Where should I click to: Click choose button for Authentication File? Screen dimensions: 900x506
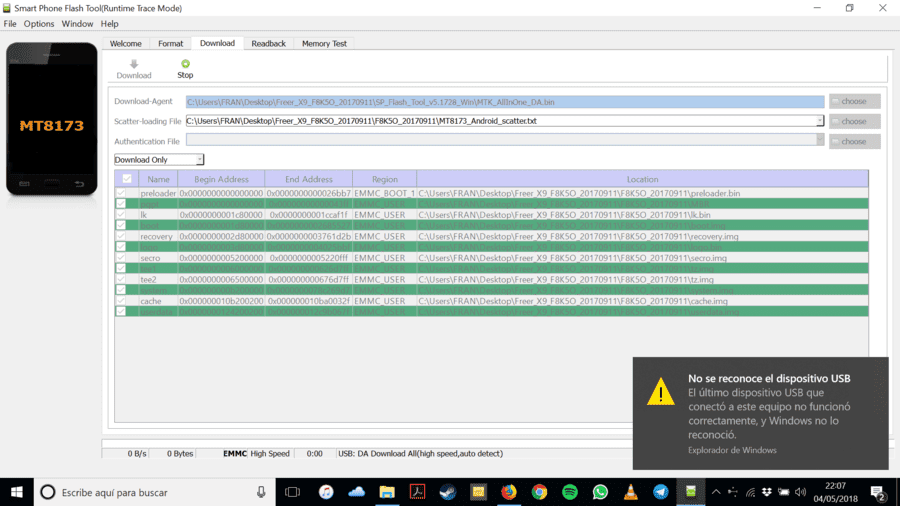click(855, 141)
